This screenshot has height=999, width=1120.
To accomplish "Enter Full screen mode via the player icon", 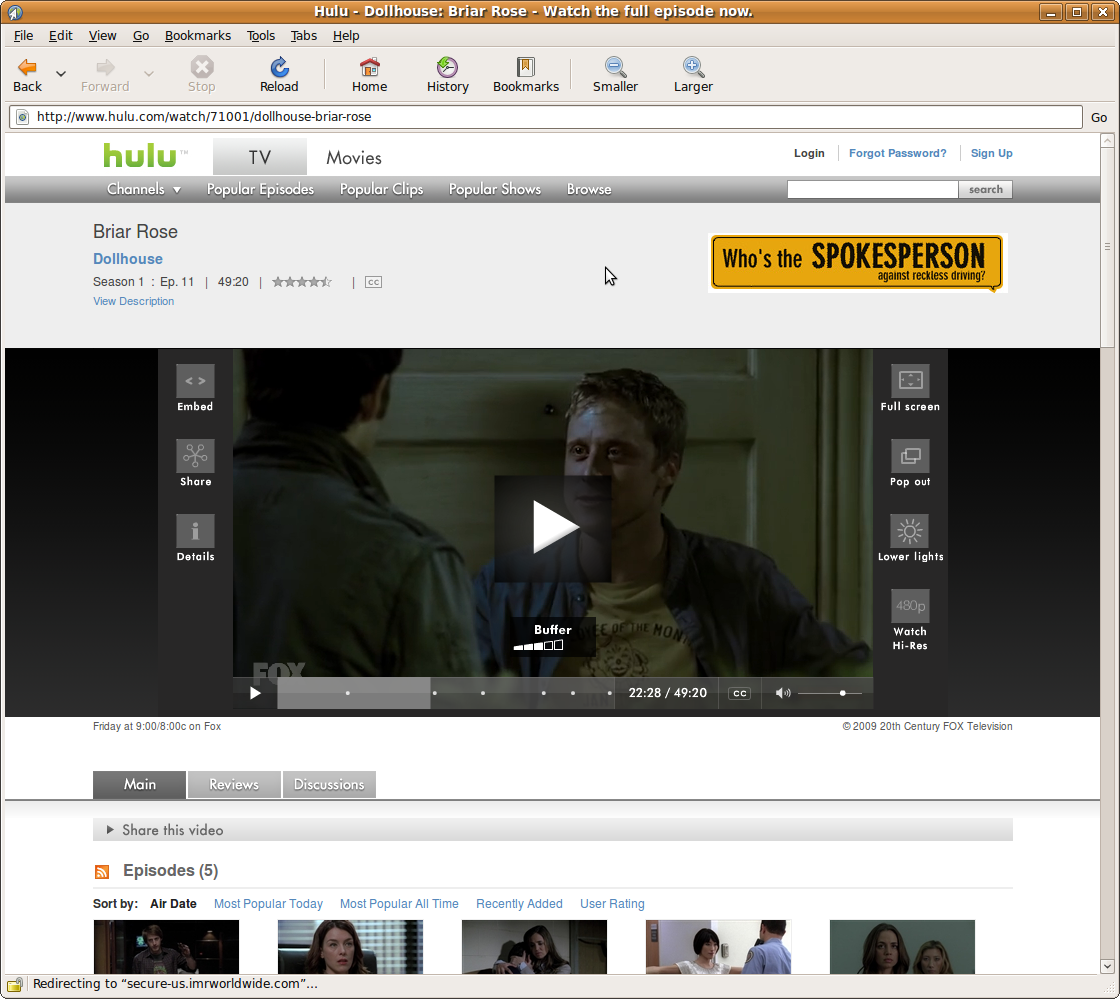I will click(x=910, y=382).
